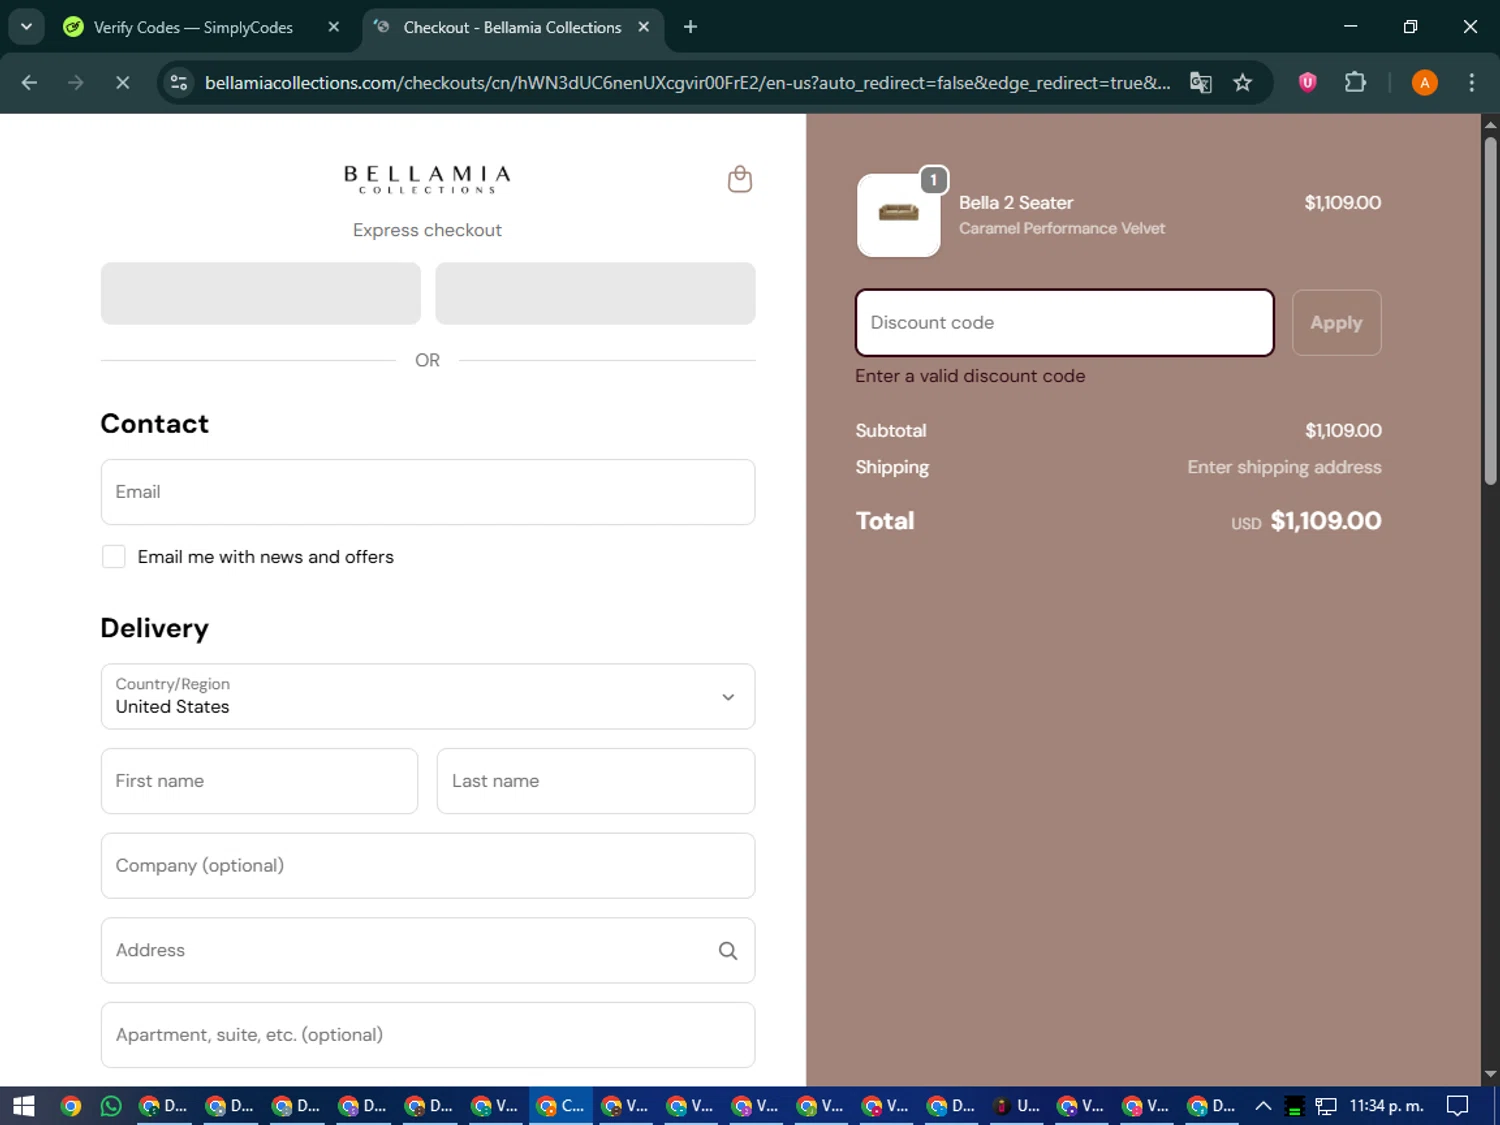Close the Checkout Bellamia Collections tab

[x=644, y=27]
